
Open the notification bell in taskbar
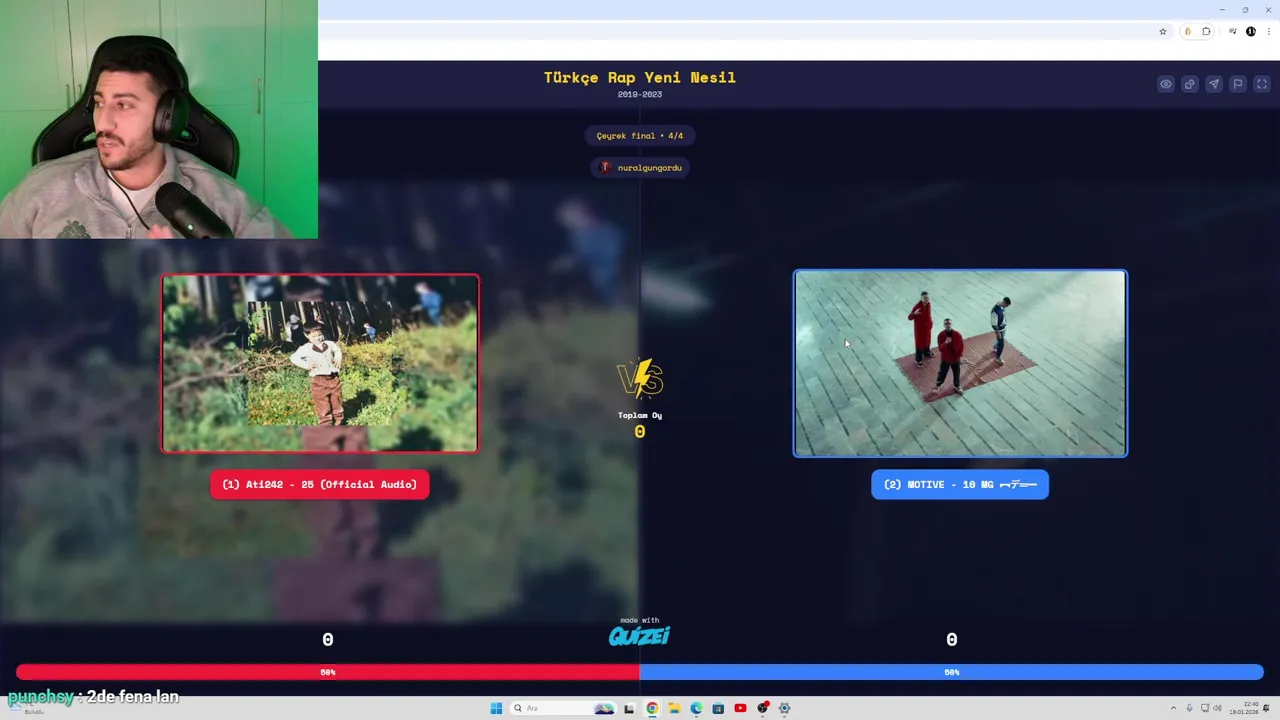click(x=1267, y=708)
